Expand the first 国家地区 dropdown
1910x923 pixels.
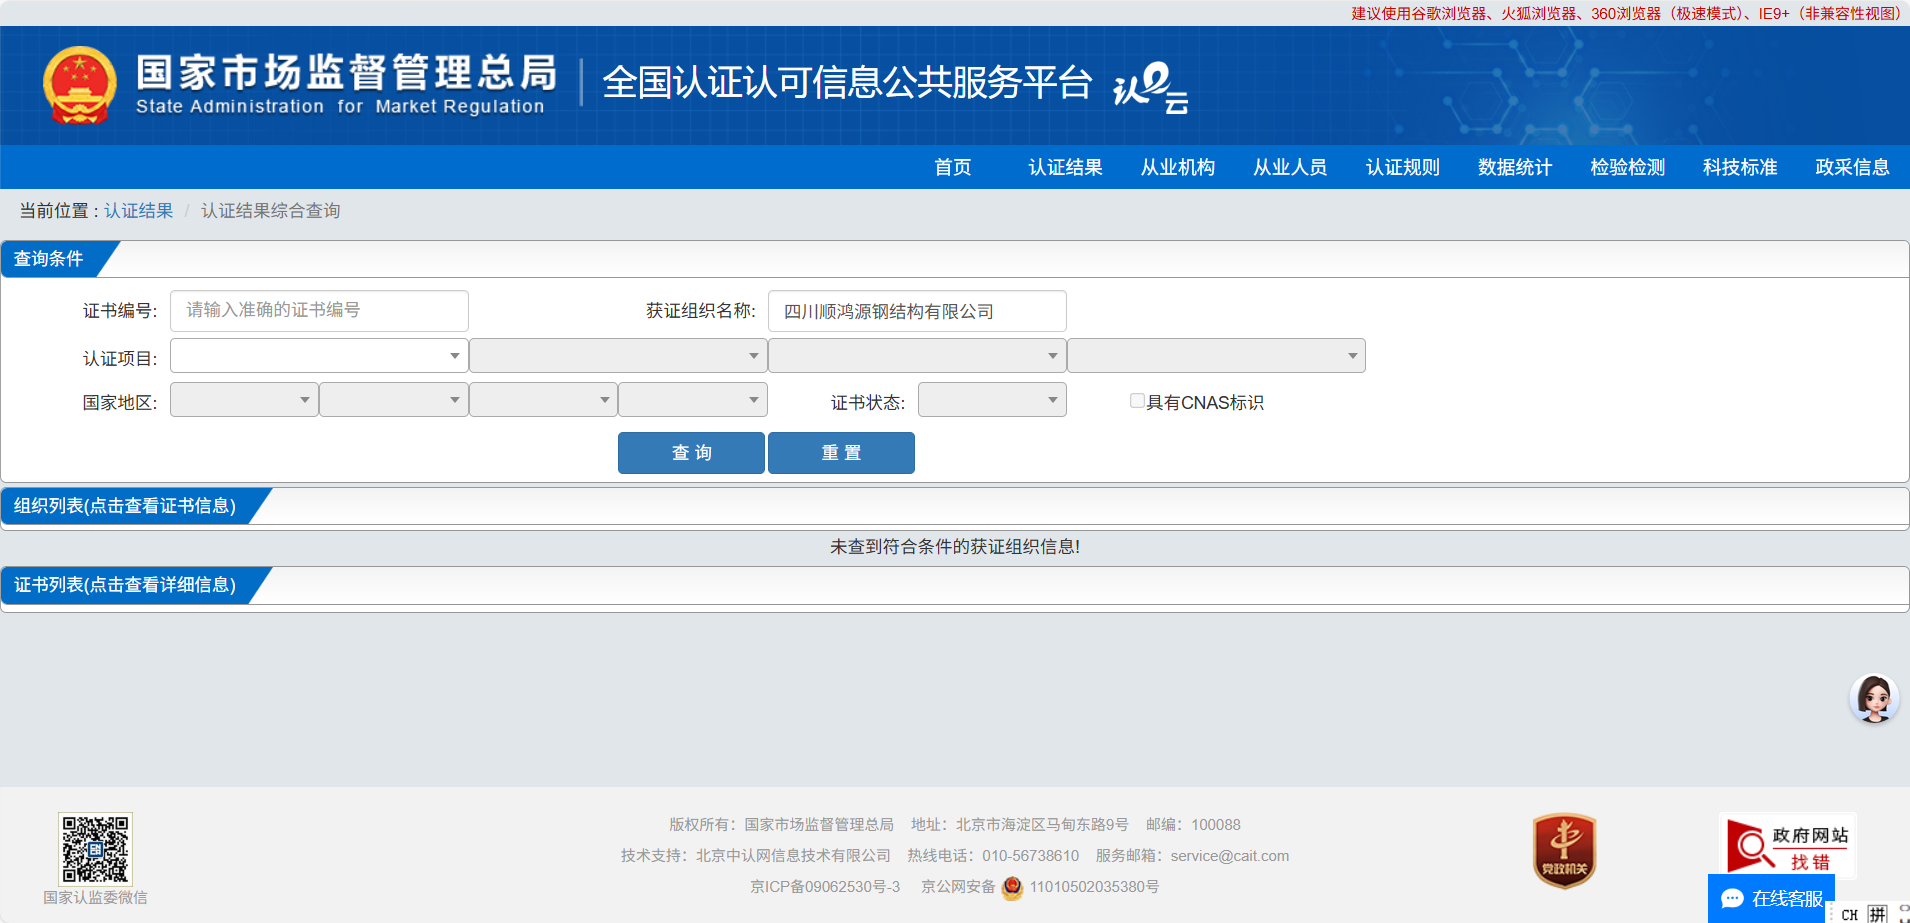pyautogui.click(x=244, y=400)
